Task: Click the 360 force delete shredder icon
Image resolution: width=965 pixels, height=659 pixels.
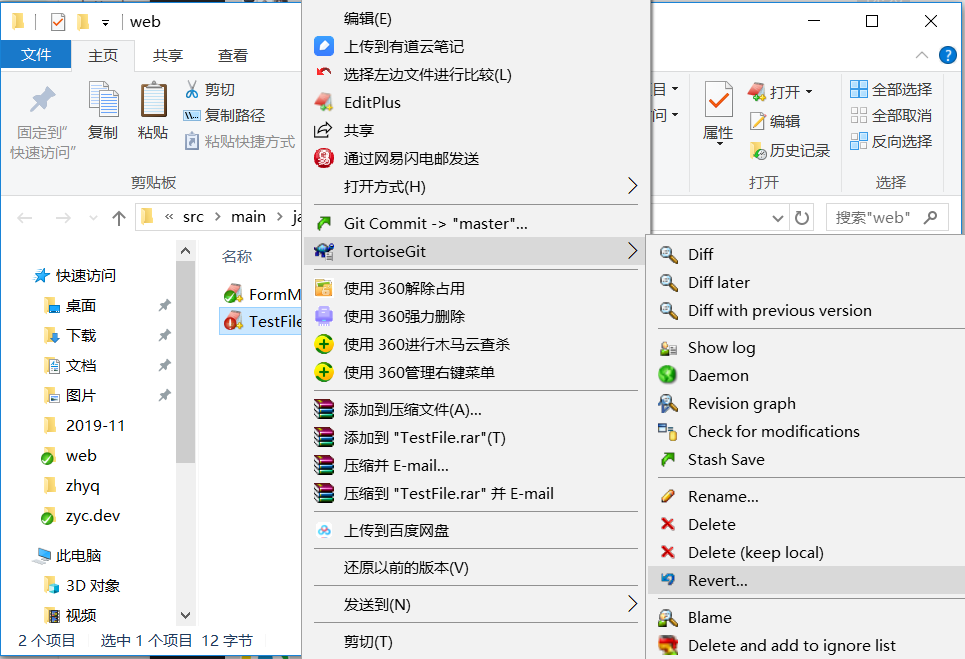Action: (324, 316)
